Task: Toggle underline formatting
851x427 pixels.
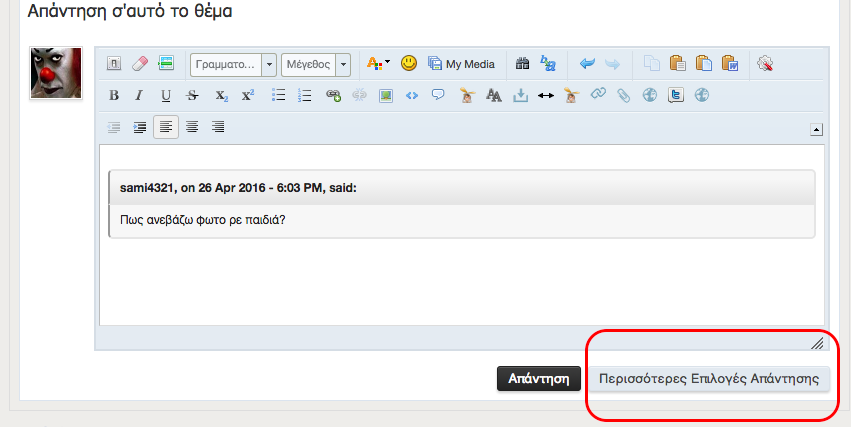Action: point(166,96)
